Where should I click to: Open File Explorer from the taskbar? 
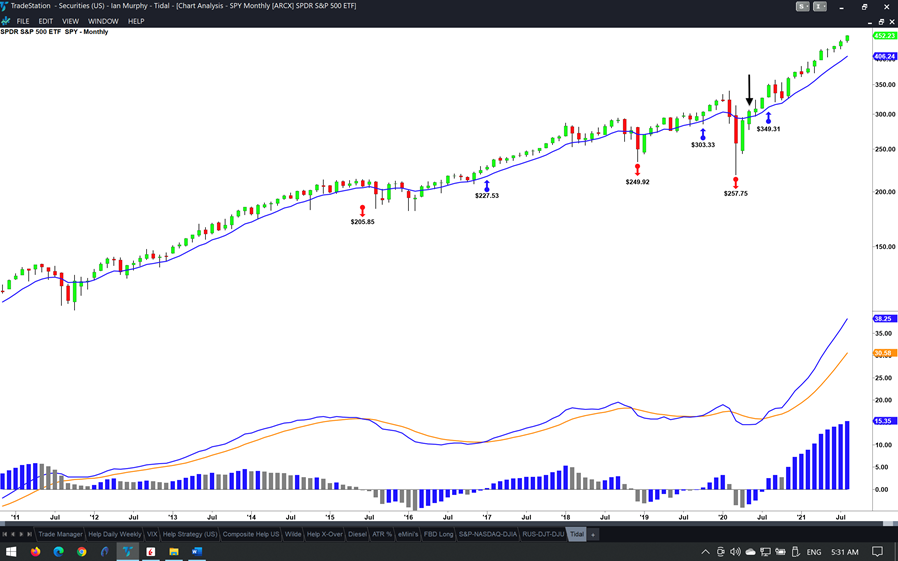(174, 551)
